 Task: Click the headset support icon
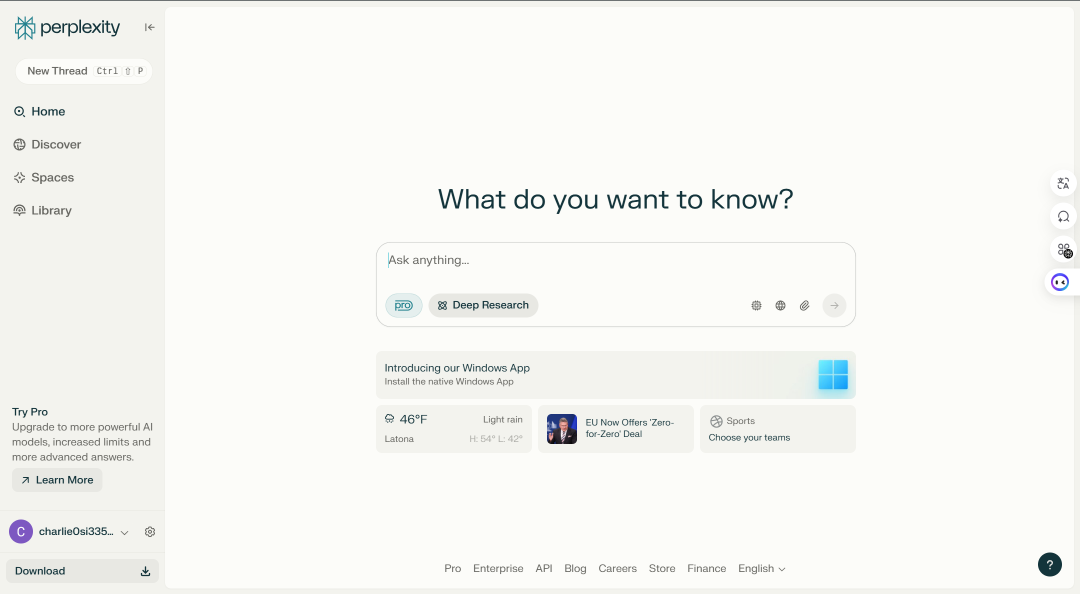[1063, 216]
